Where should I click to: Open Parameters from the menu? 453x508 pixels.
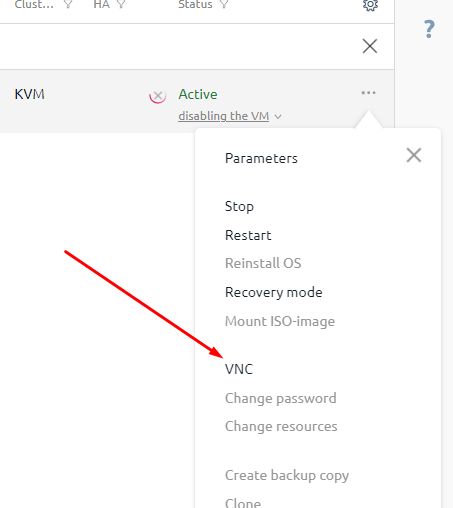(x=261, y=158)
